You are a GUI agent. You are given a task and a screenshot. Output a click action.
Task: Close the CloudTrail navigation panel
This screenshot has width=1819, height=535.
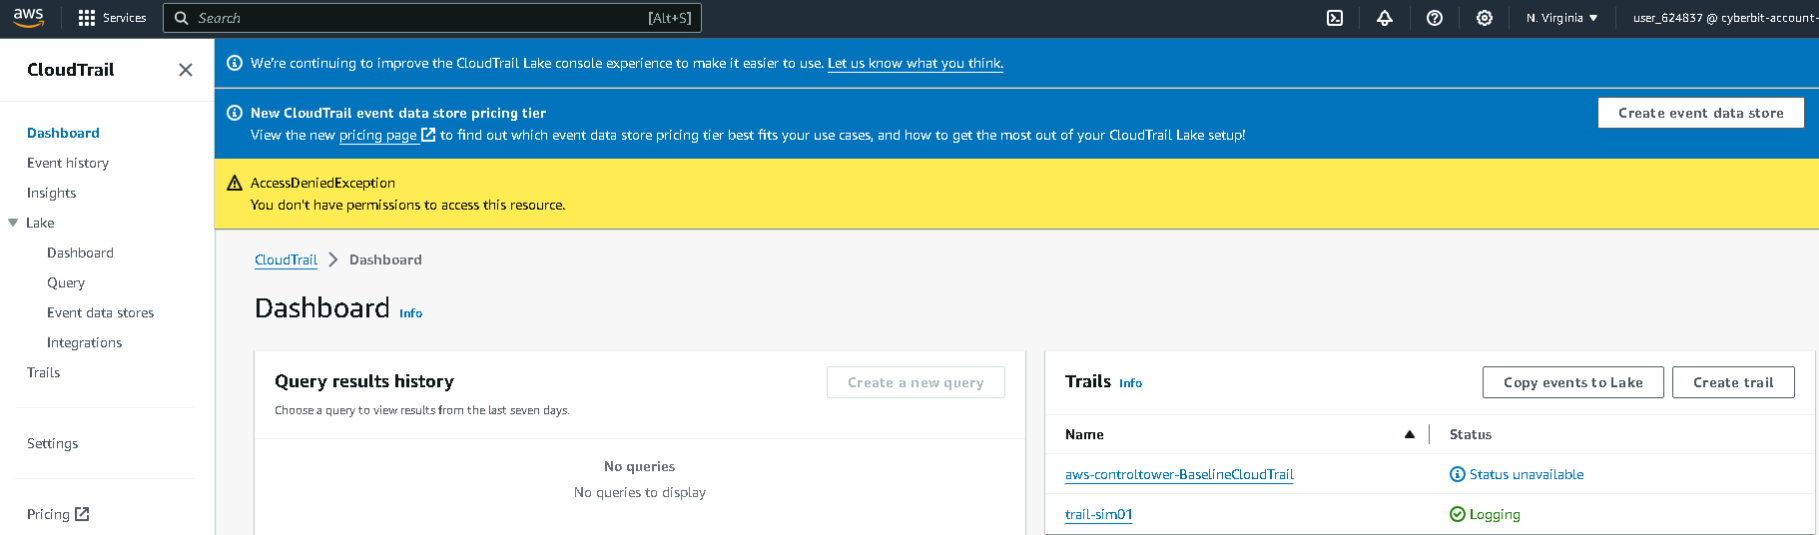coord(185,69)
